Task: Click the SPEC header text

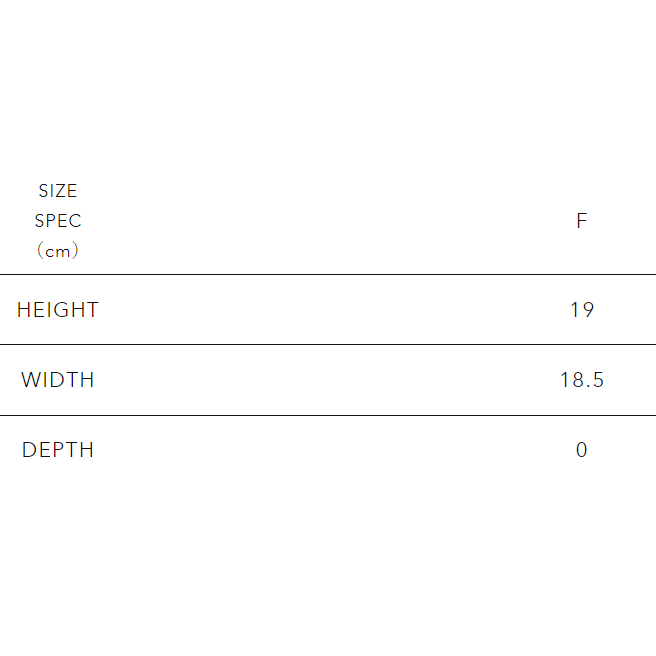Action: (58, 221)
